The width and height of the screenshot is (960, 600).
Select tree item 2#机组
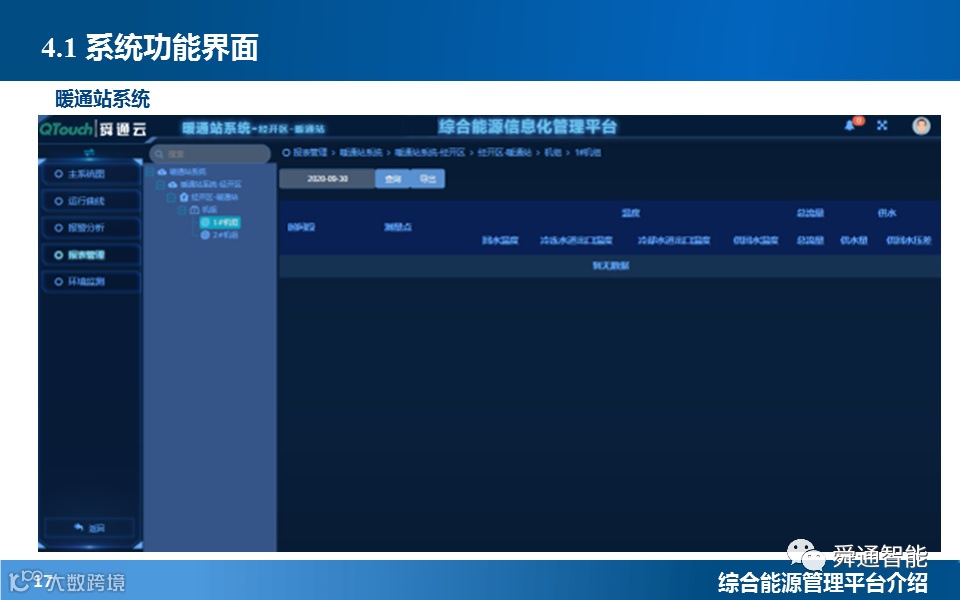pyautogui.click(x=220, y=235)
